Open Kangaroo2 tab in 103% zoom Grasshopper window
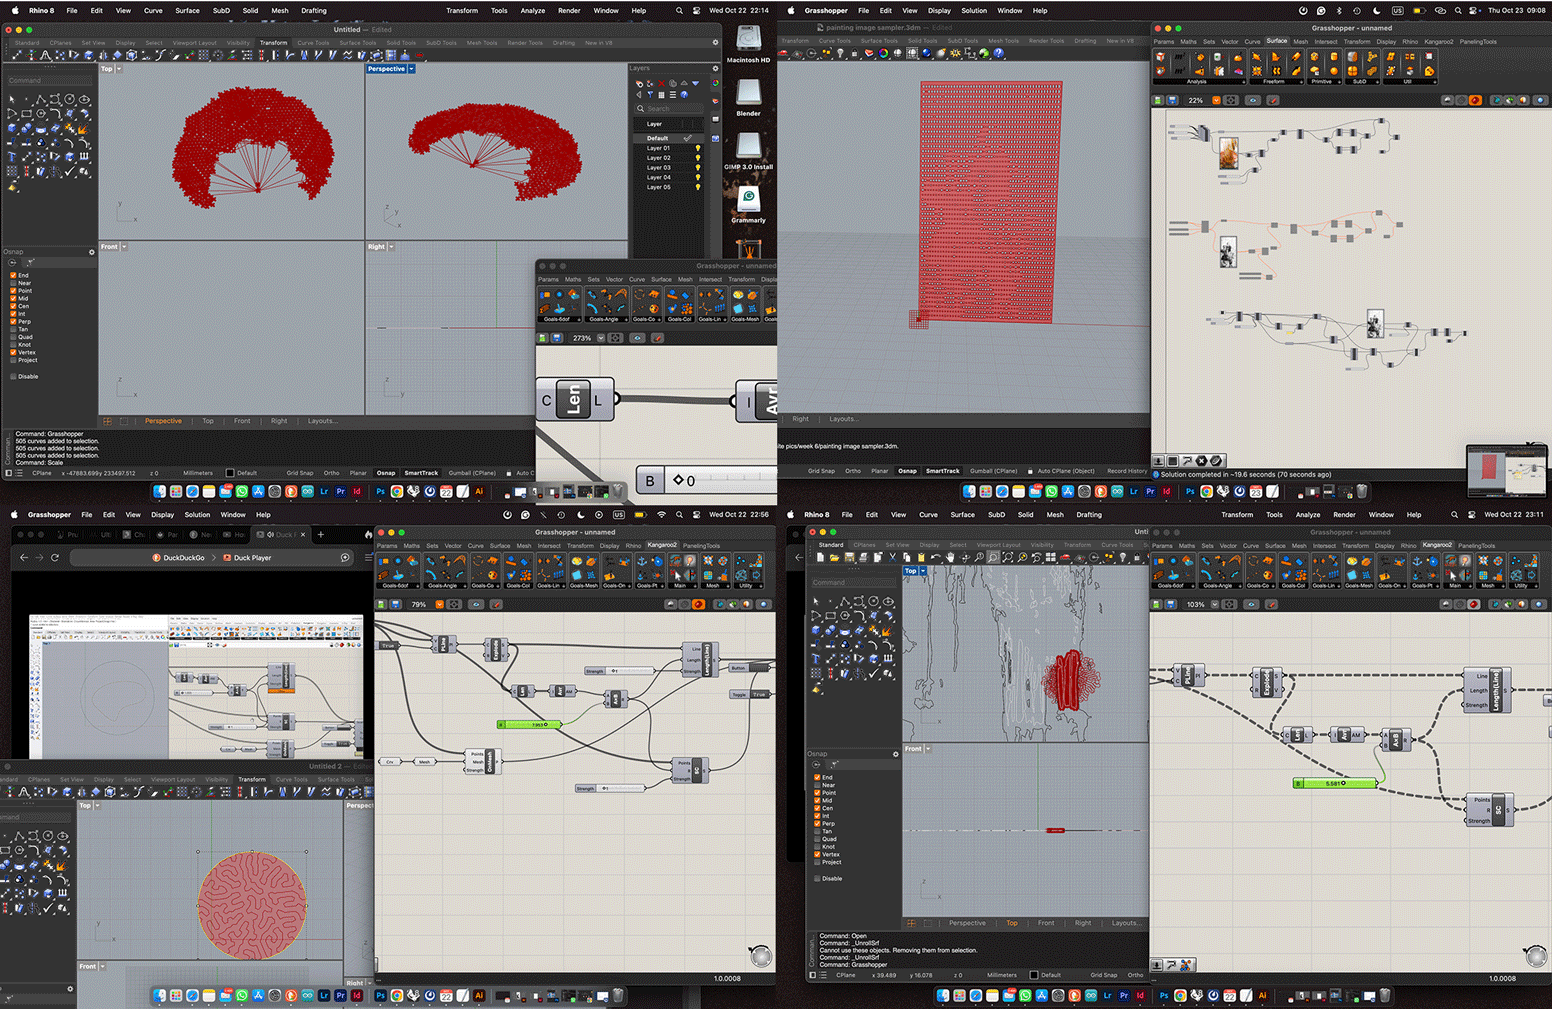 (x=1437, y=545)
